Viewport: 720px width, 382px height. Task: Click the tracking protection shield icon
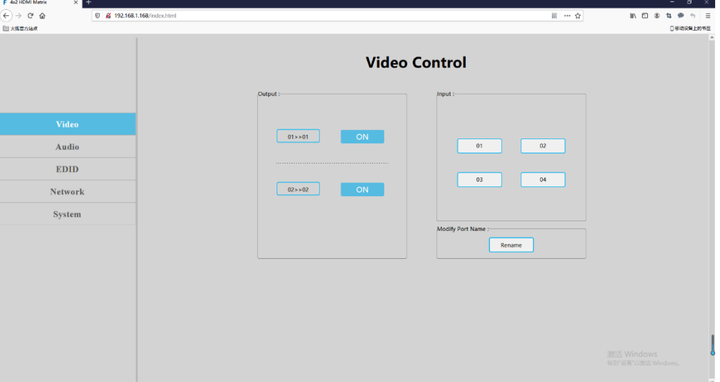pyautogui.click(x=97, y=16)
